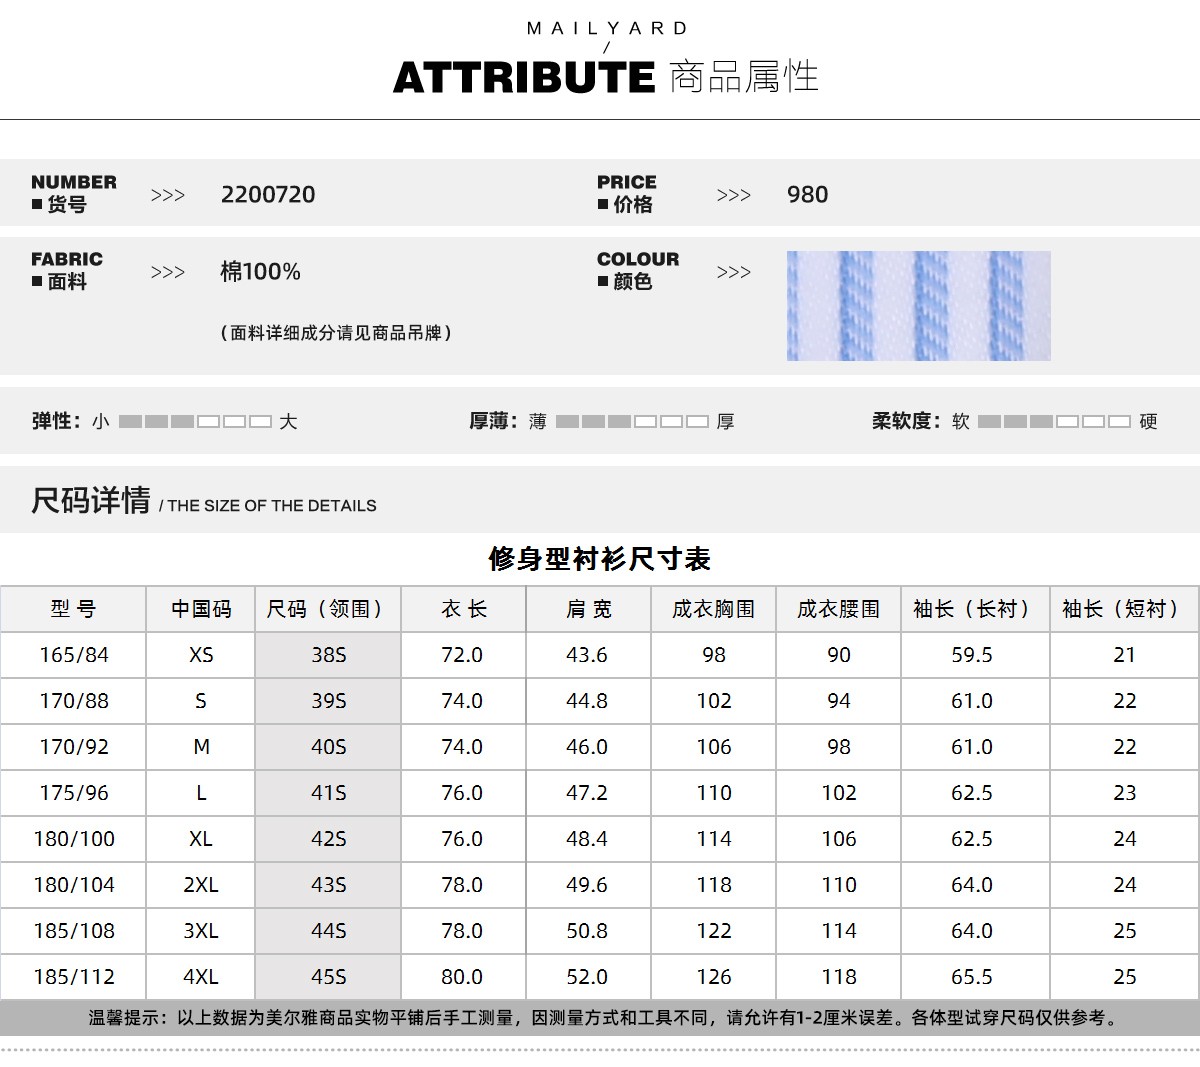Click the ATTRIBUTE 商品属性 heading
The height and width of the screenshot is (1067, 1200).
click(606, 77)
